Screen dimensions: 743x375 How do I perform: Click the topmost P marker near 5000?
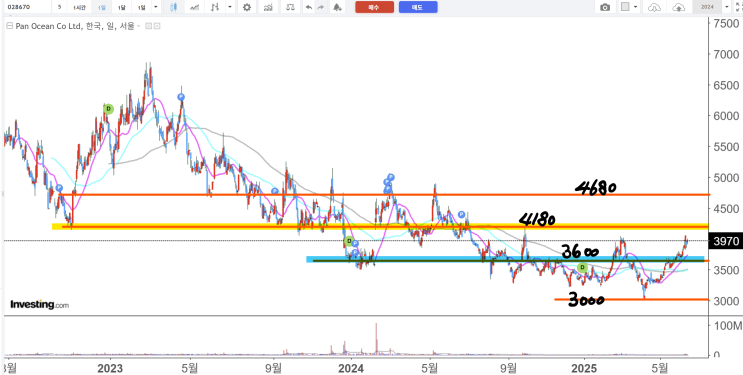point(391,177)
